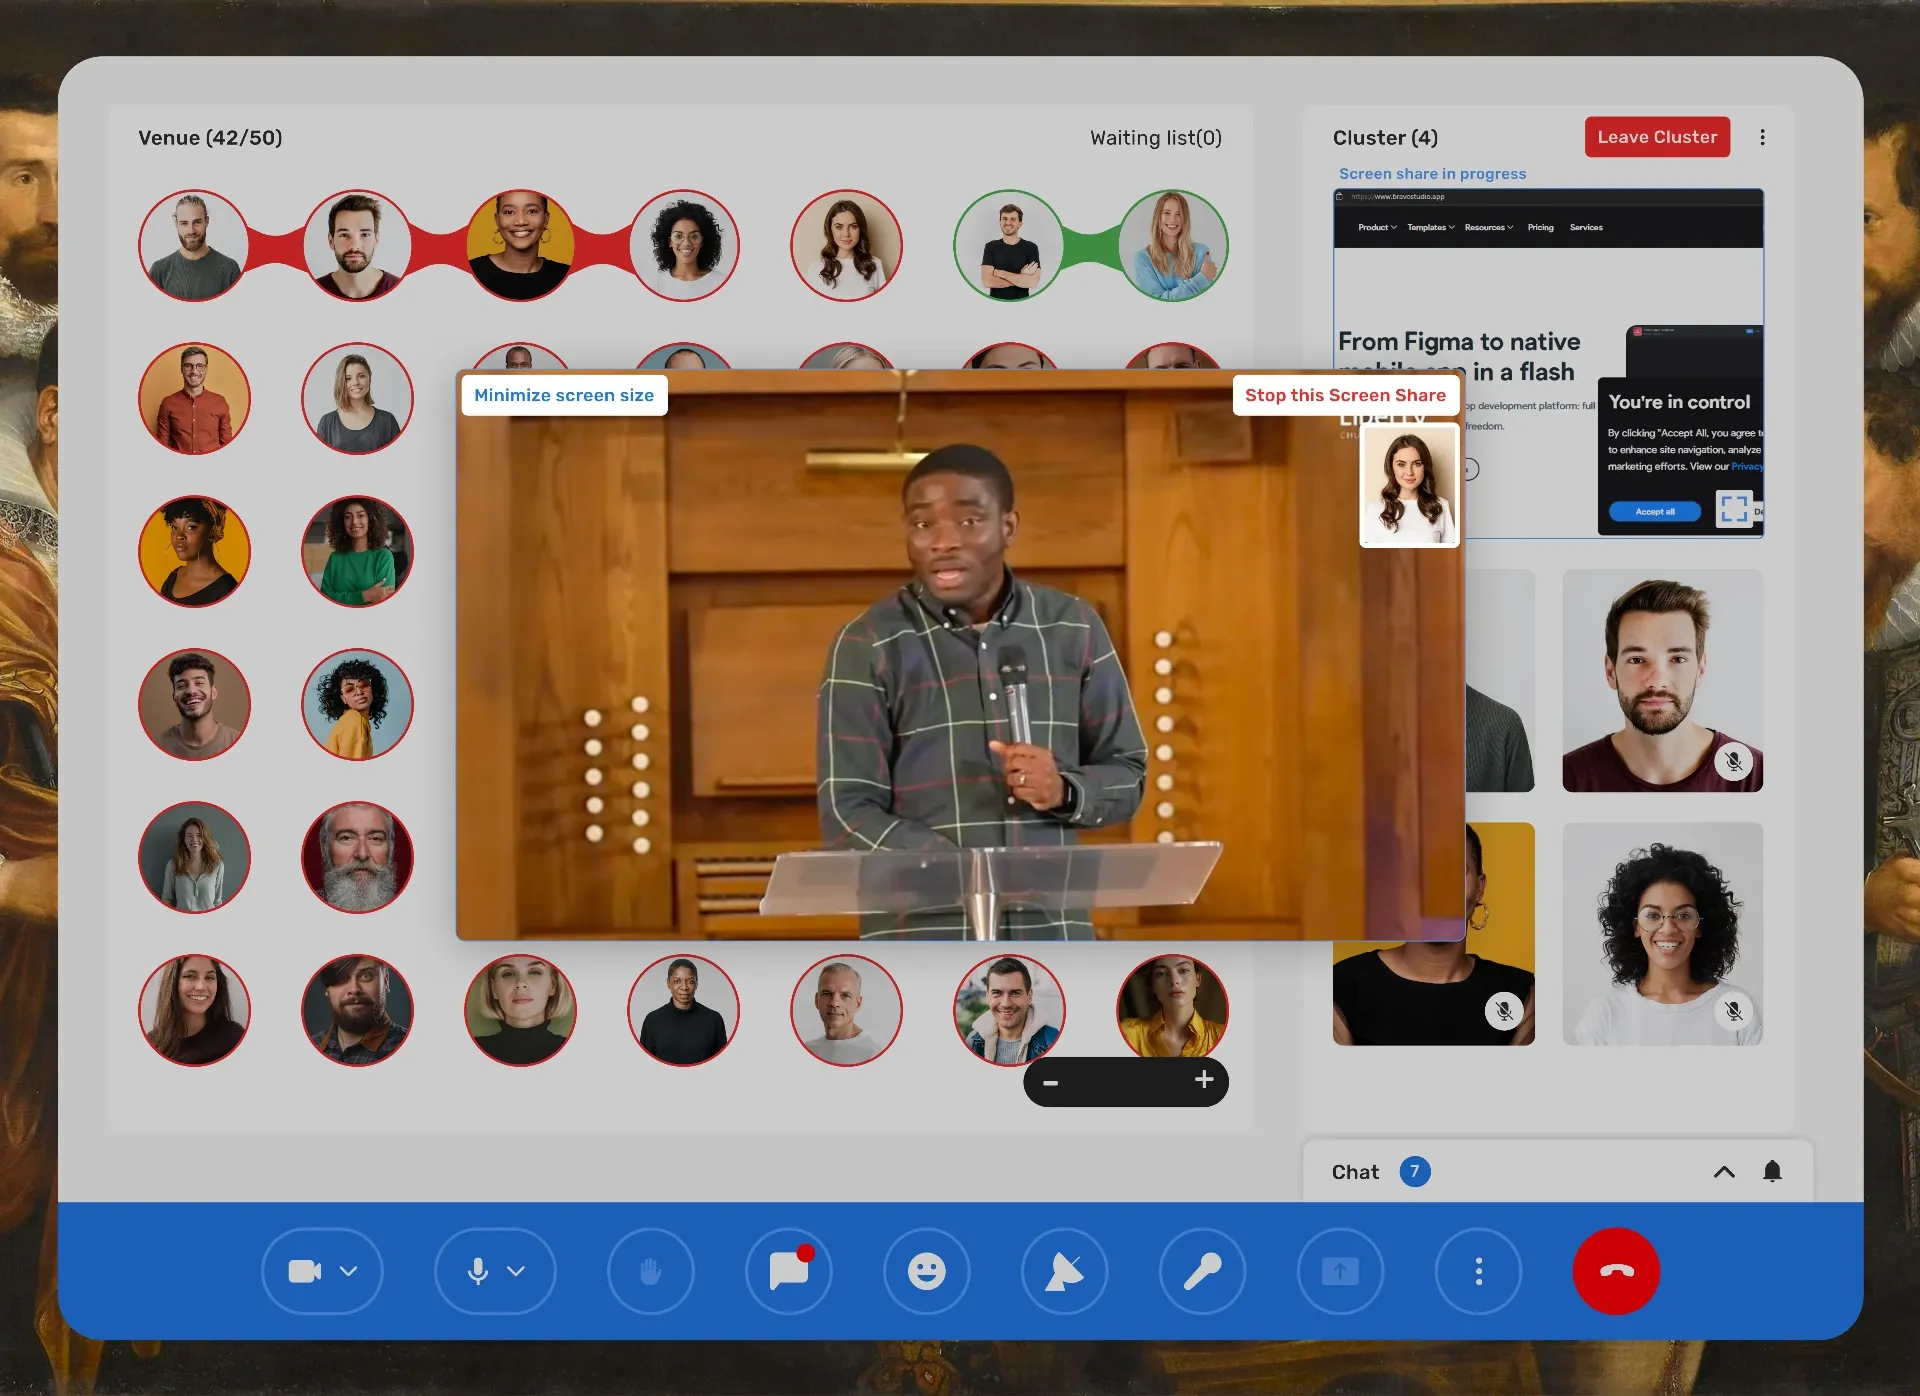The image size is (1920, 1396).
Task: Zoom out venue with minus button
Action: (1050, 1082)
